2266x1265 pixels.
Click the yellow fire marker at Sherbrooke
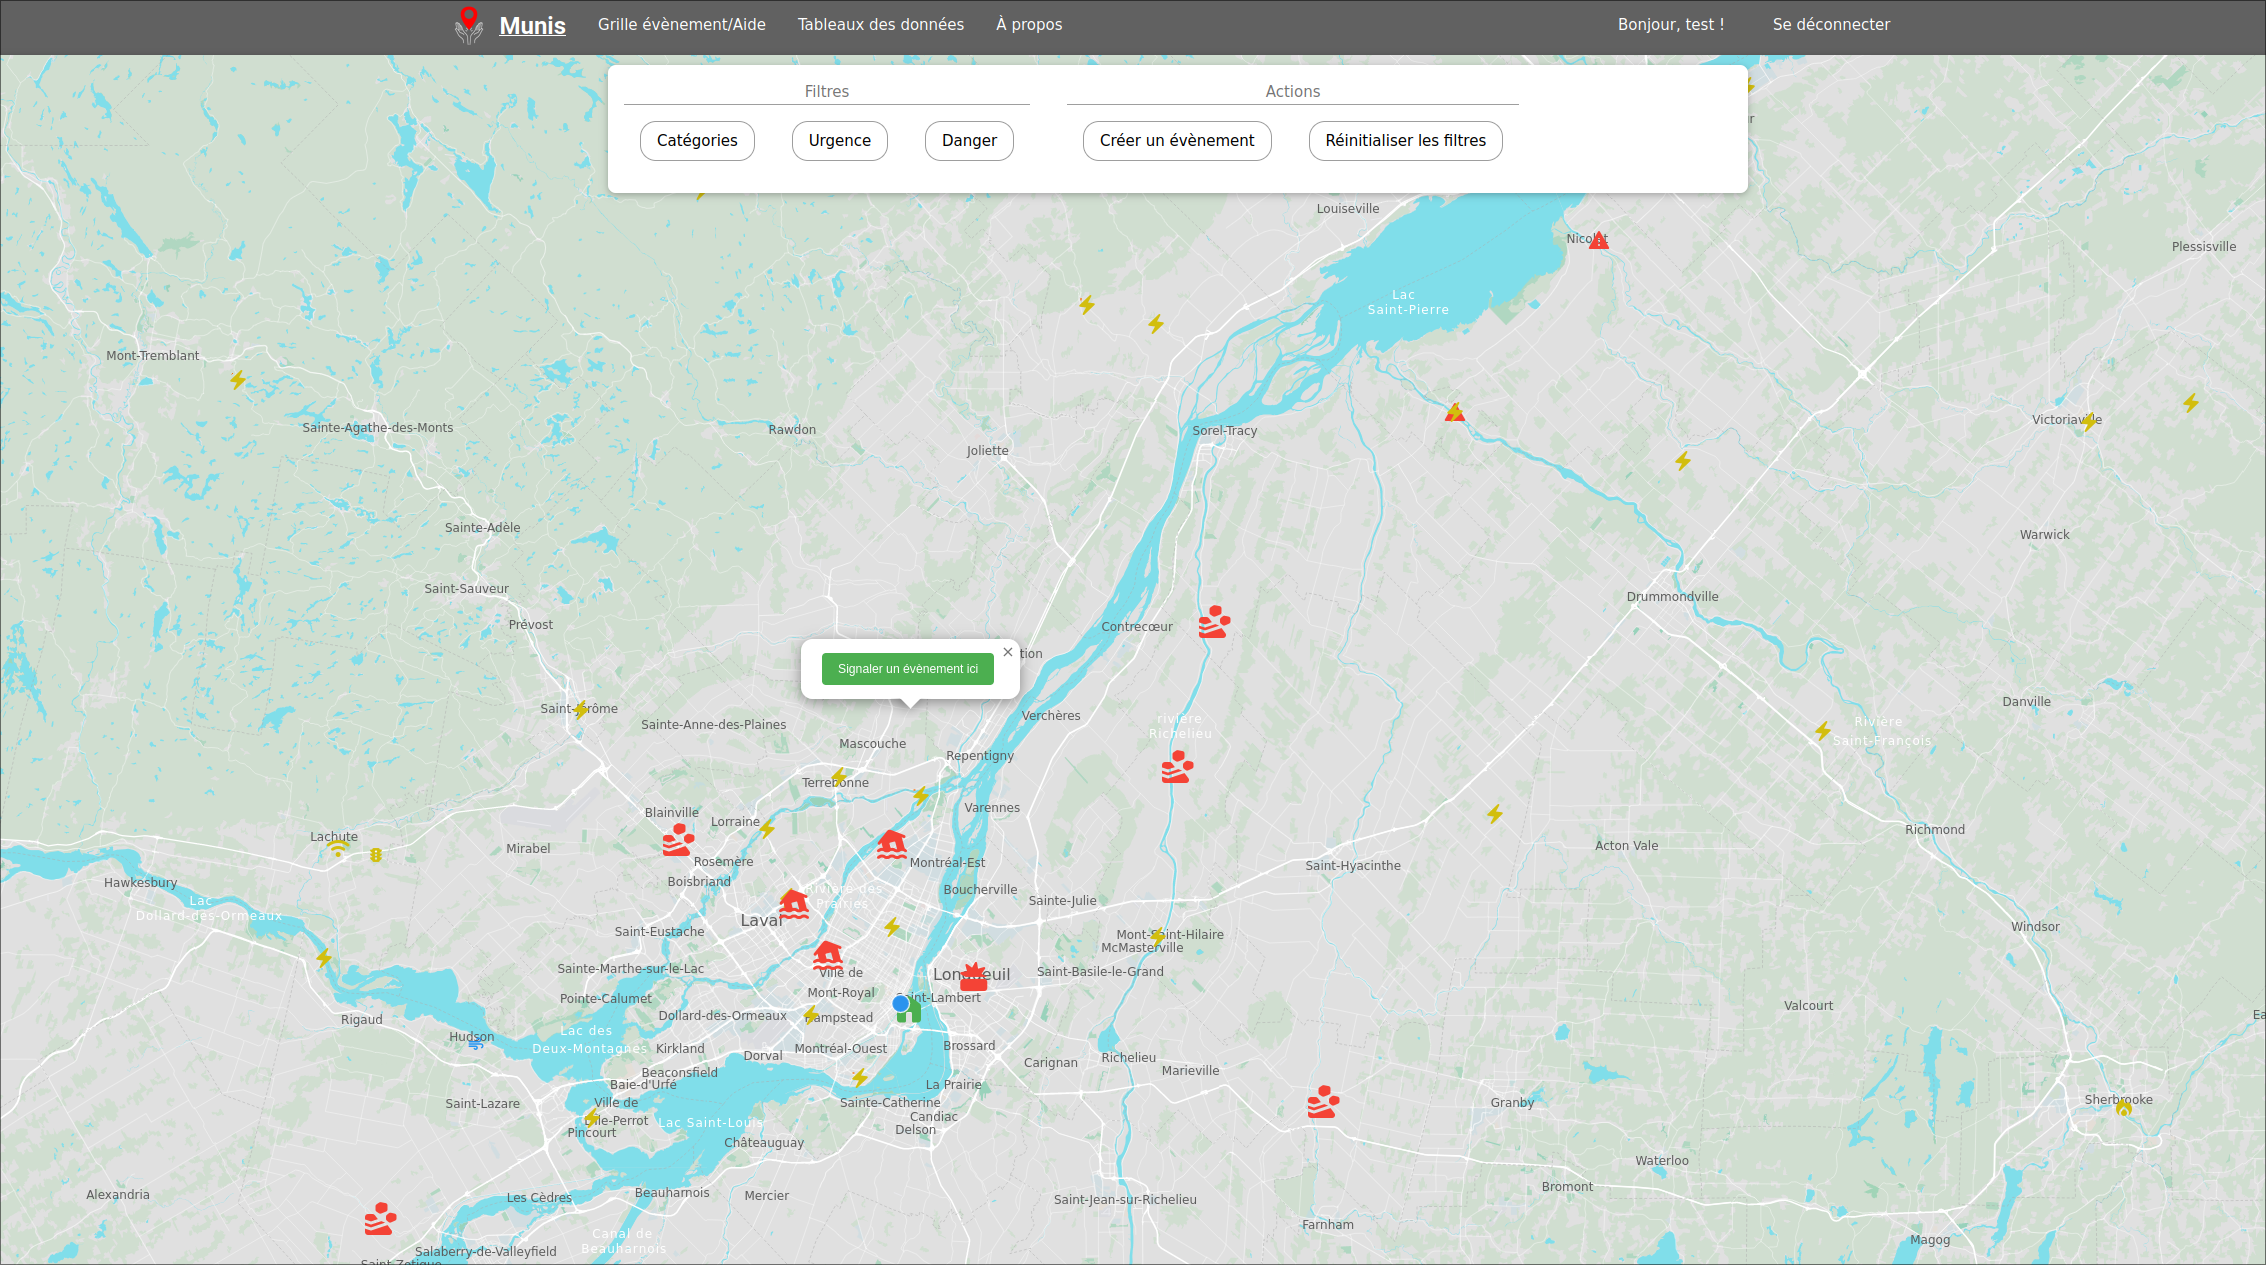pos(2123,1108)
